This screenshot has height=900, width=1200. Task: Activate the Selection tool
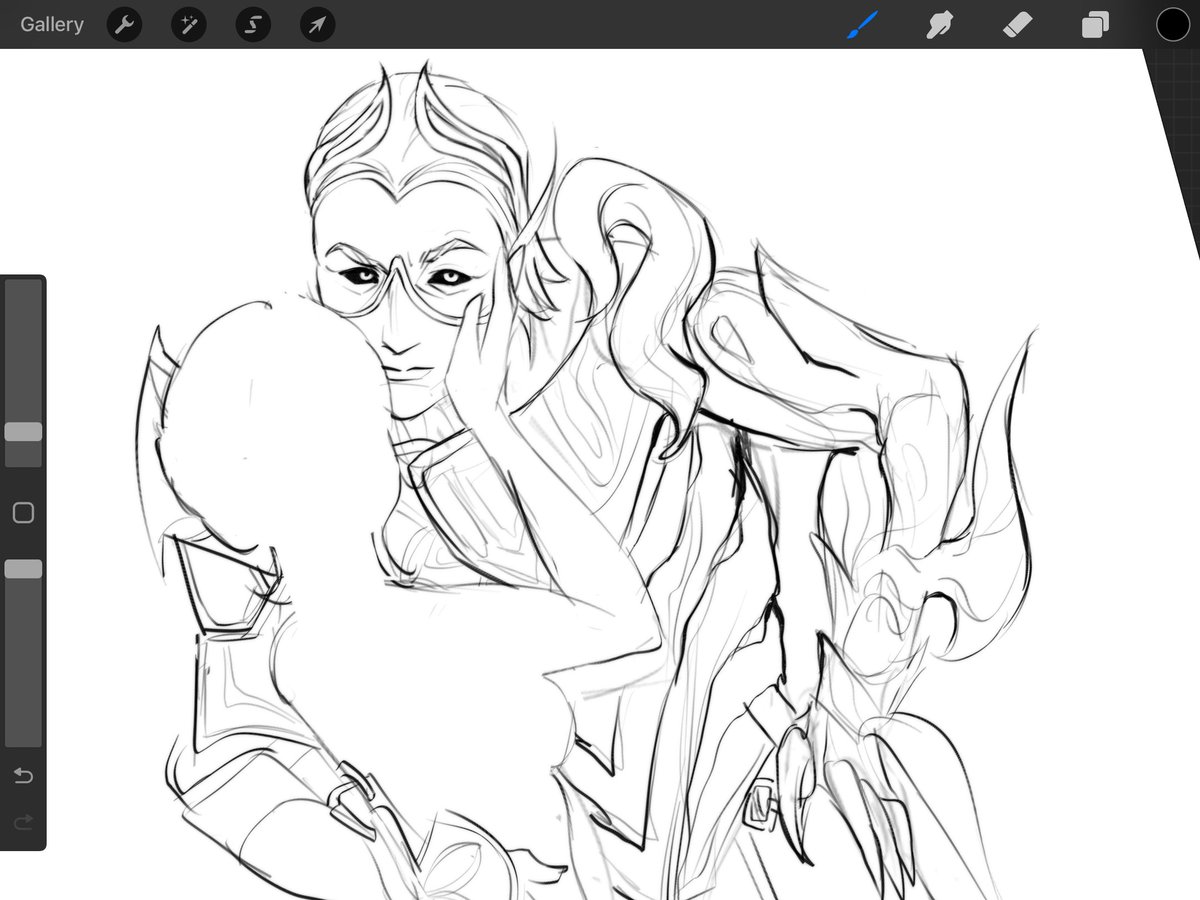click(x=253, y=25)
